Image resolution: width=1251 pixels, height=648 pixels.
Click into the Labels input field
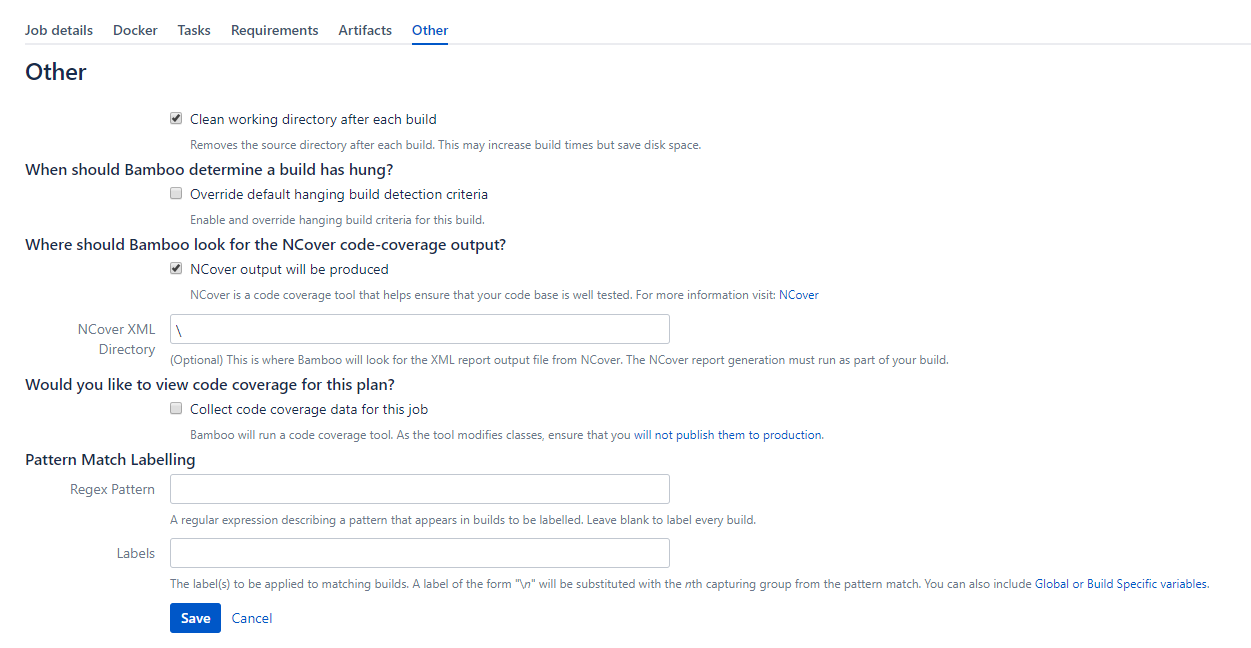pyautogui.click(x=419, y=553)
